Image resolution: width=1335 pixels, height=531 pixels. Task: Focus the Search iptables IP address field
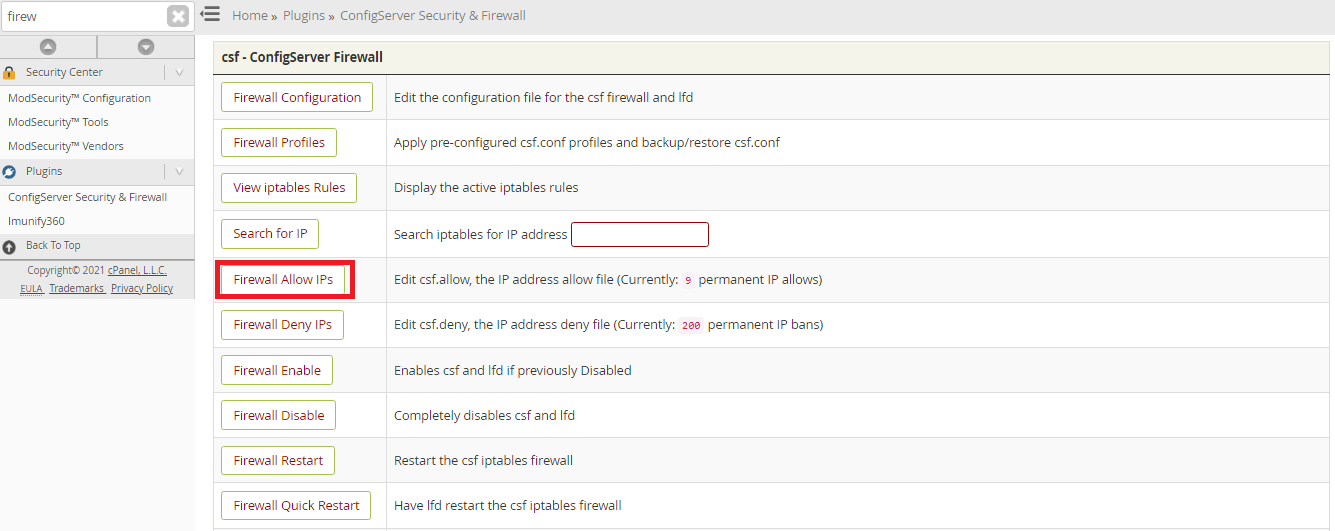click(640, 234)
